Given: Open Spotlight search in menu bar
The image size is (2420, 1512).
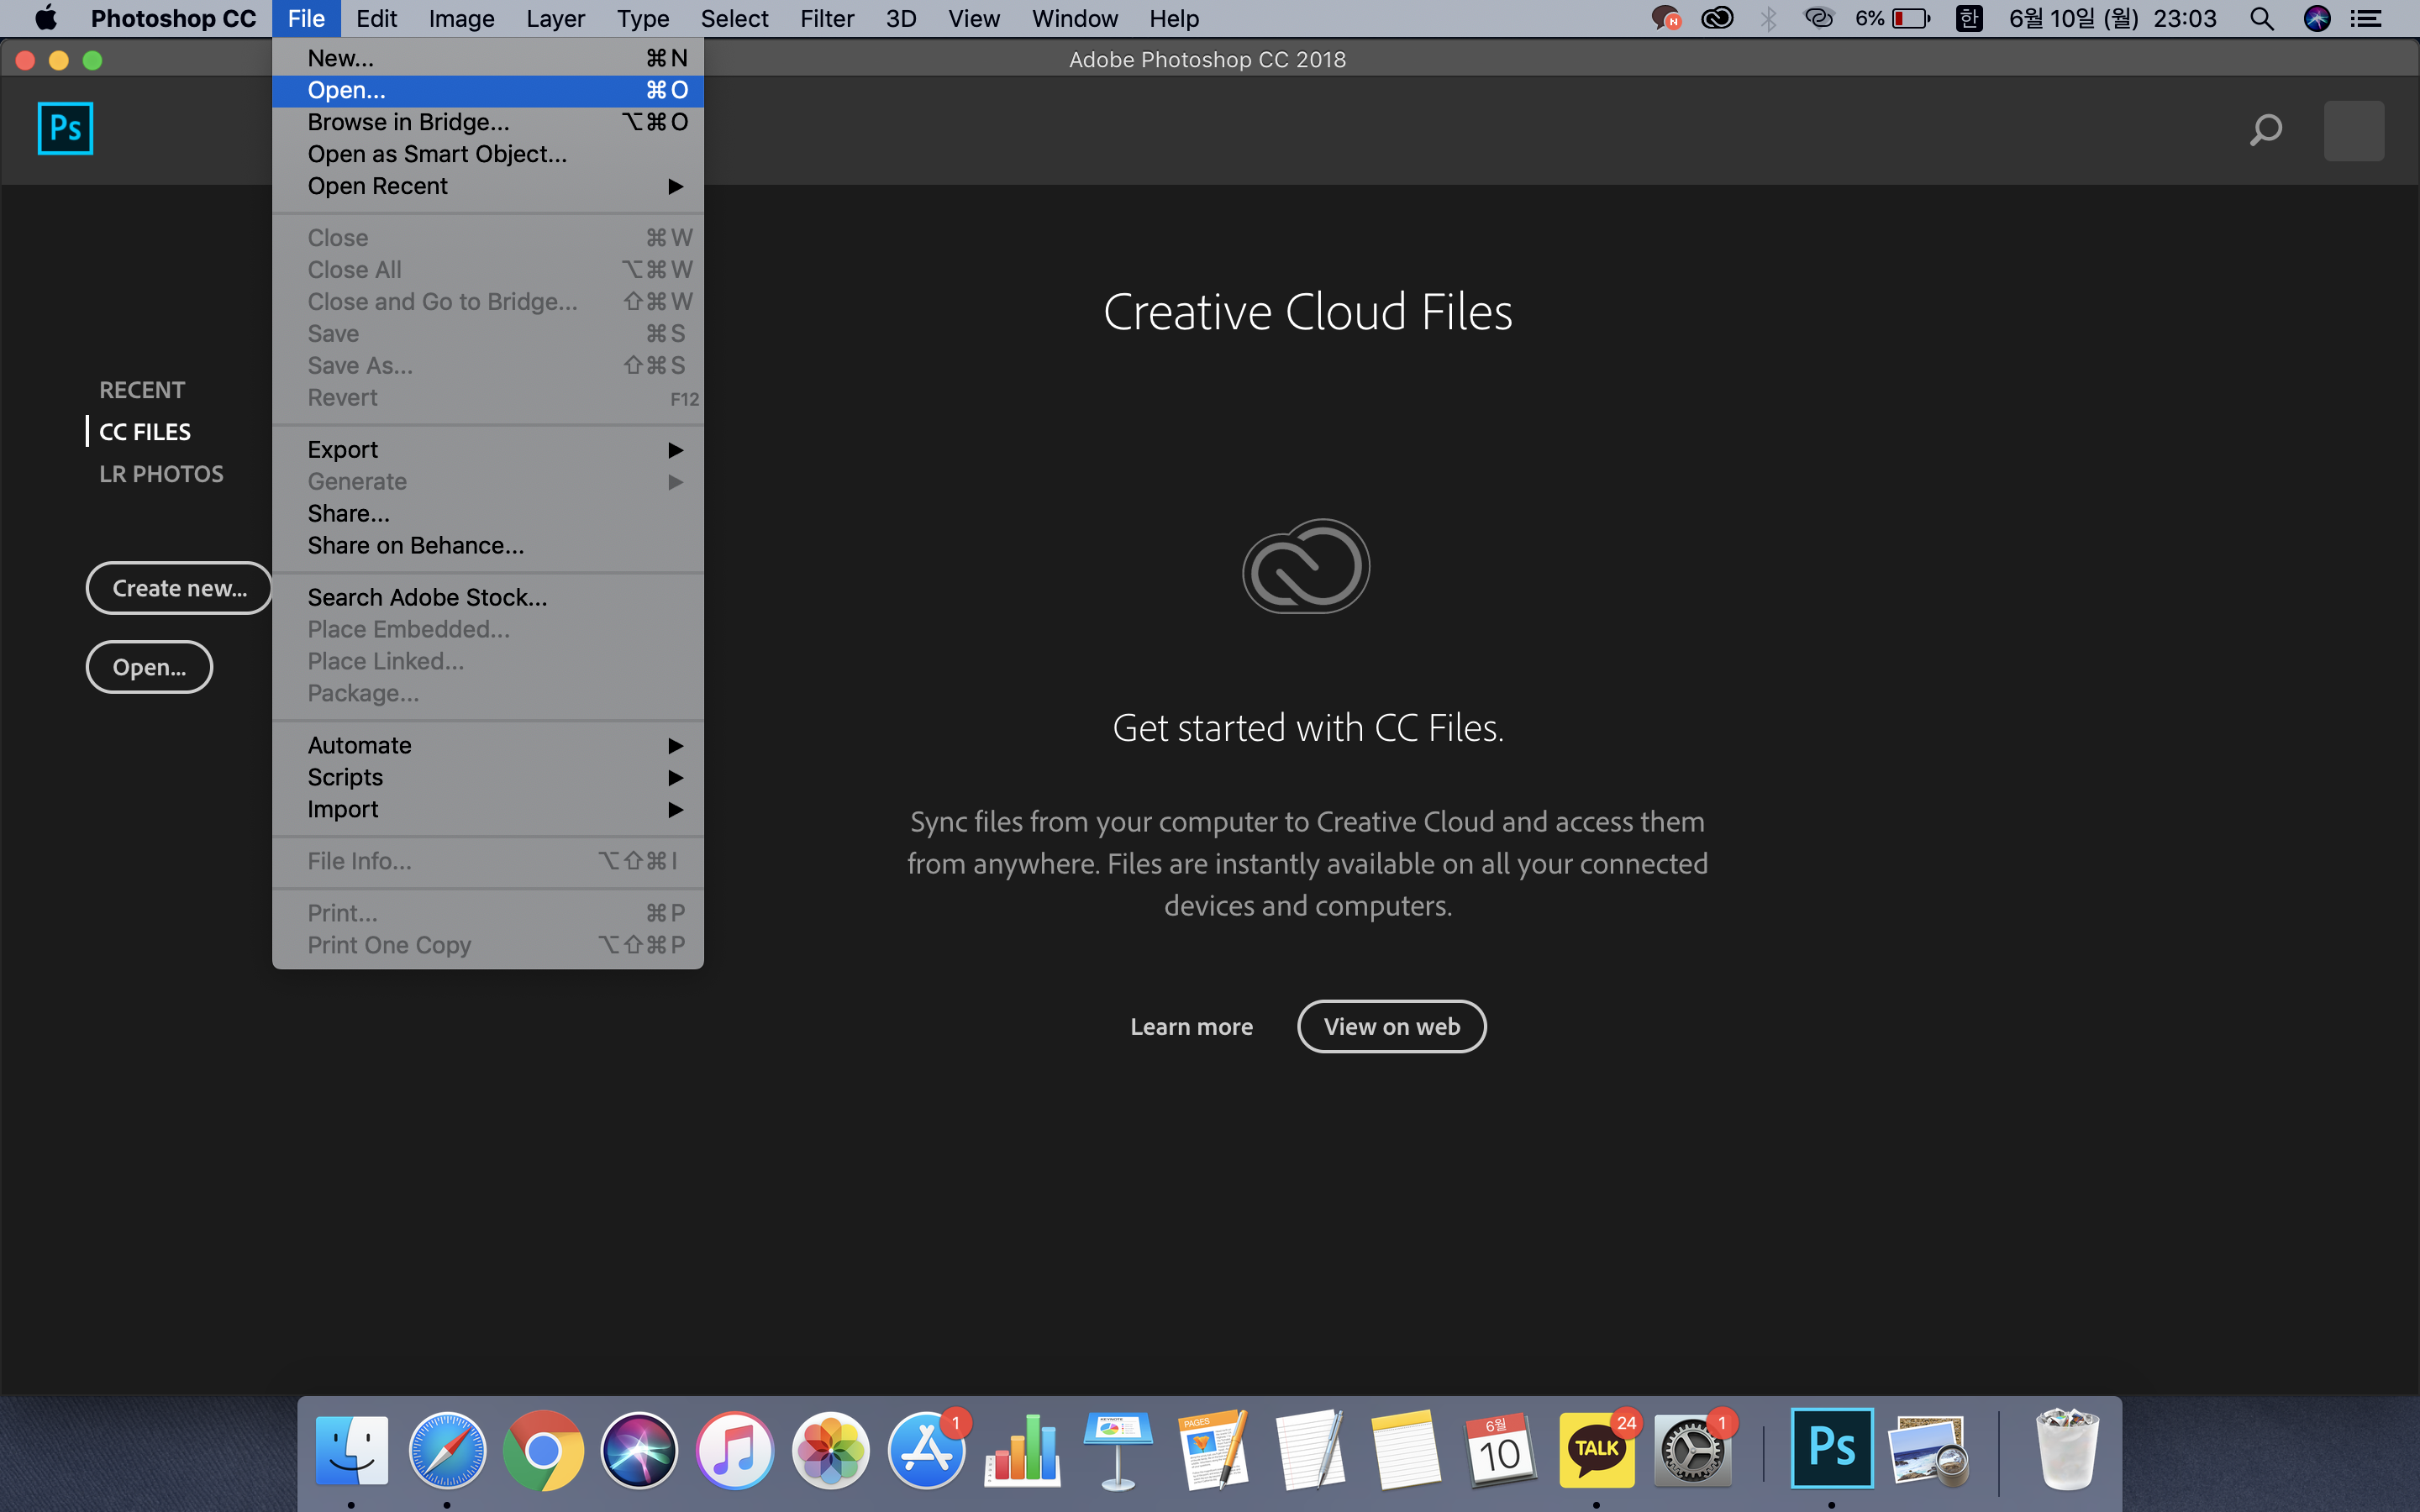Looking at the screenshot, I should pos(2262,18).
